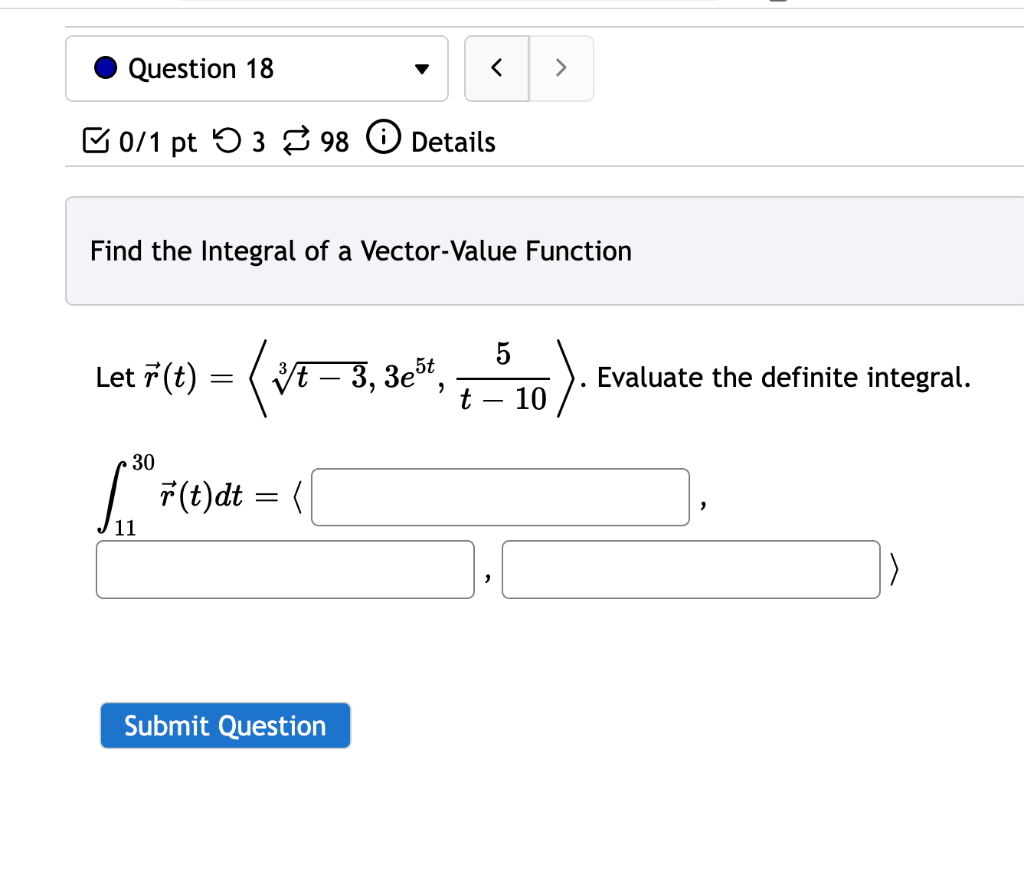The width and height of the screenshot is (1024, 881).
Task: Click the blue status dot beside Question 18
Action: pyautogui.click(x=105, y=68)
